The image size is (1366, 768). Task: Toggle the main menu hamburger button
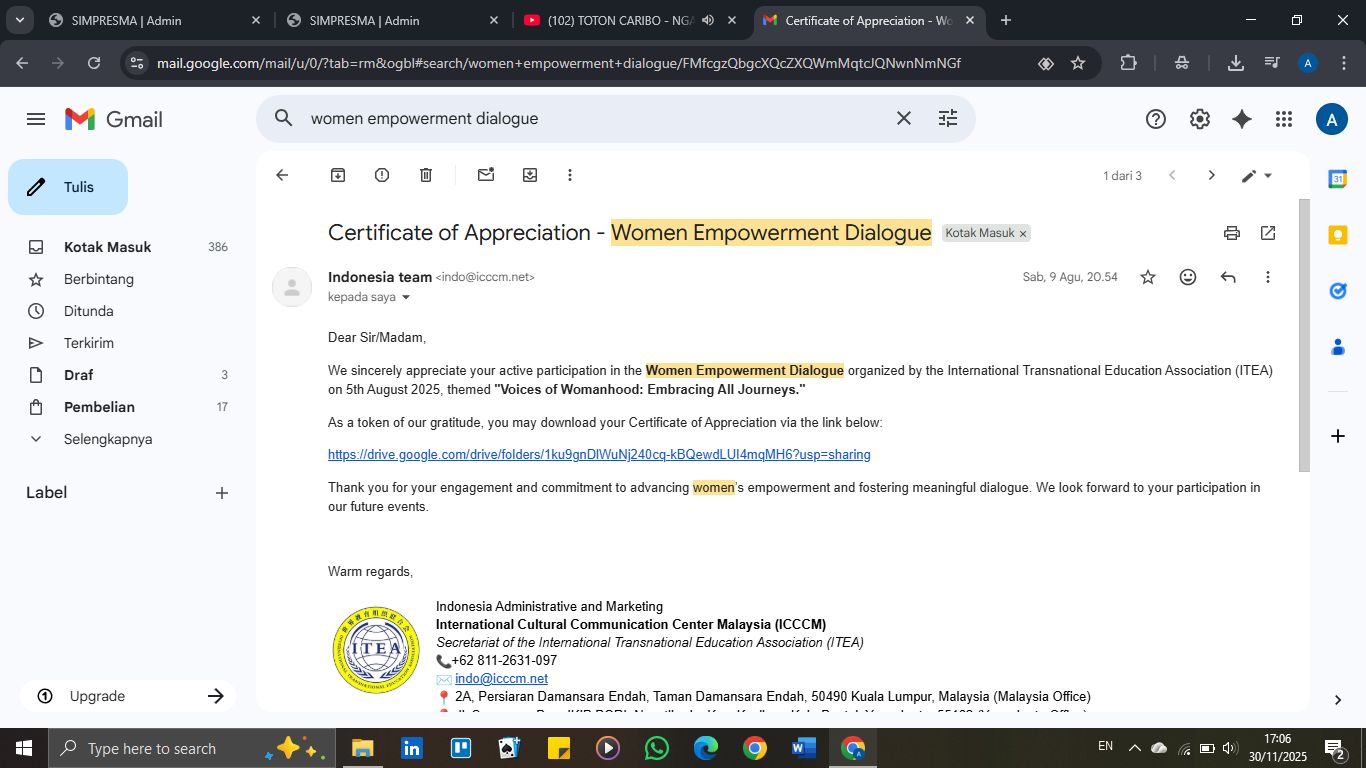click(36, 119)
